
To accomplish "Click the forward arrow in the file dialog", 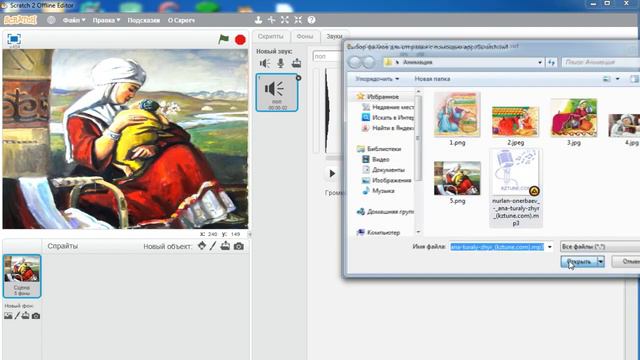I will click(x=369, y=62).
